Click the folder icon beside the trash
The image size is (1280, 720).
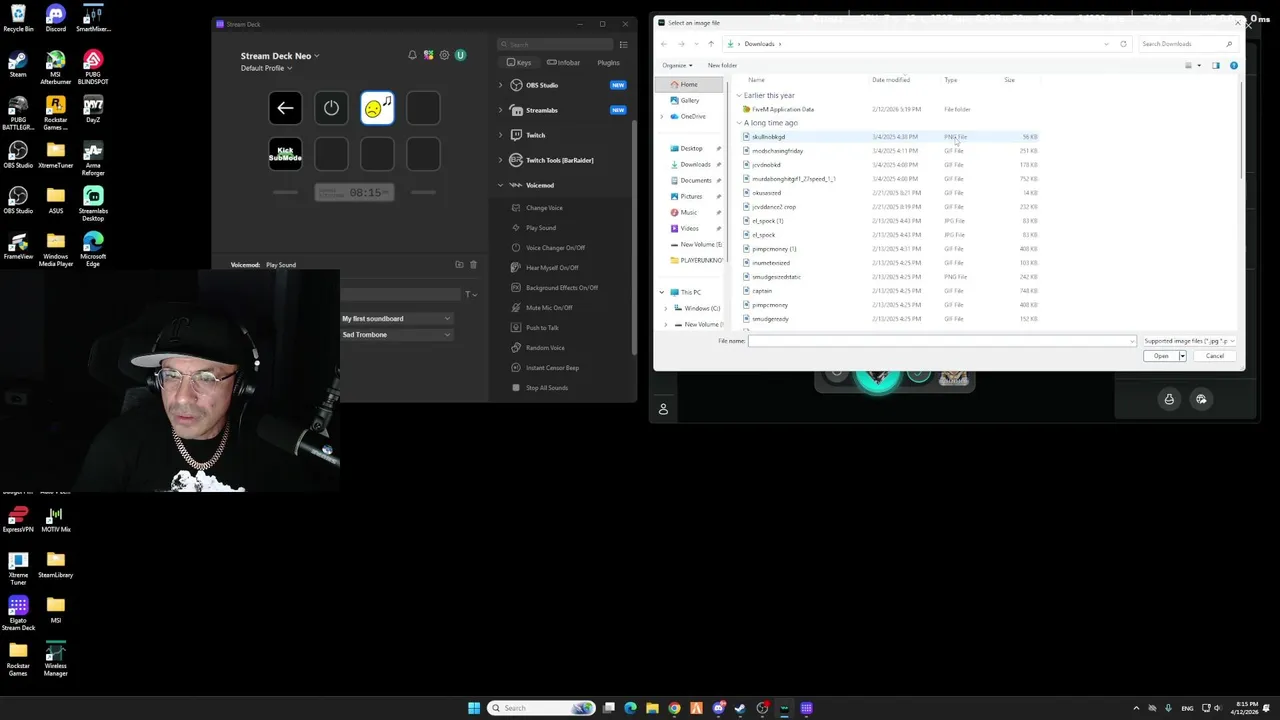tap(459, 265)
